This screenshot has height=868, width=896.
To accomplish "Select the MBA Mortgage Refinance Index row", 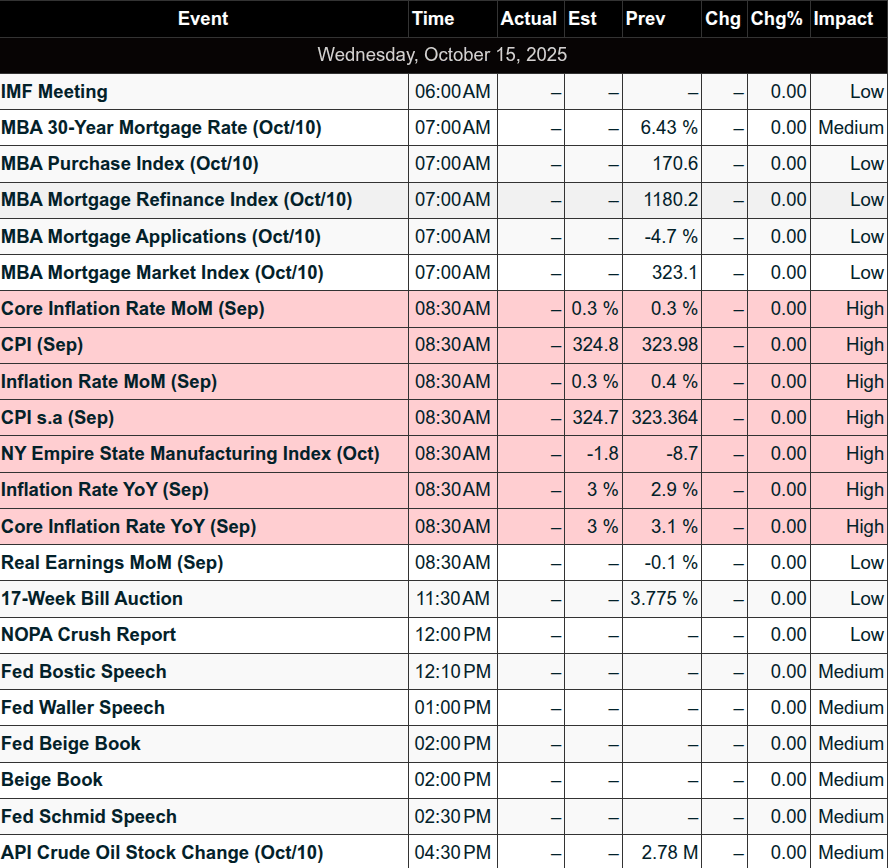I will (176, 200).
